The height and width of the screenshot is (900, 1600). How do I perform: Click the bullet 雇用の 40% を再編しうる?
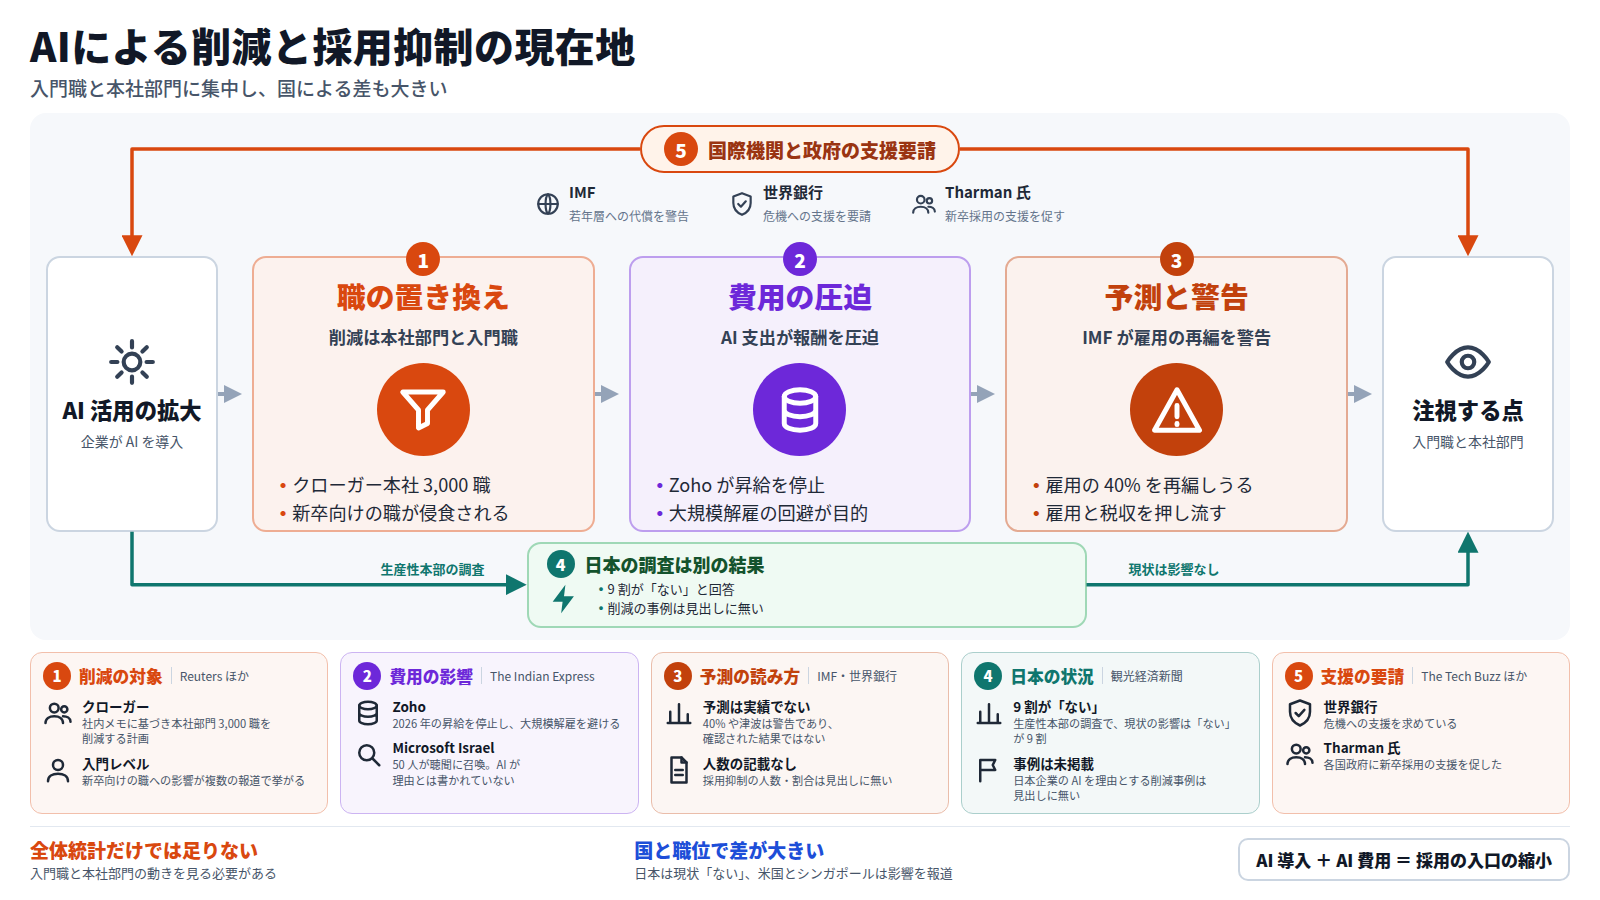(1143, 486)
